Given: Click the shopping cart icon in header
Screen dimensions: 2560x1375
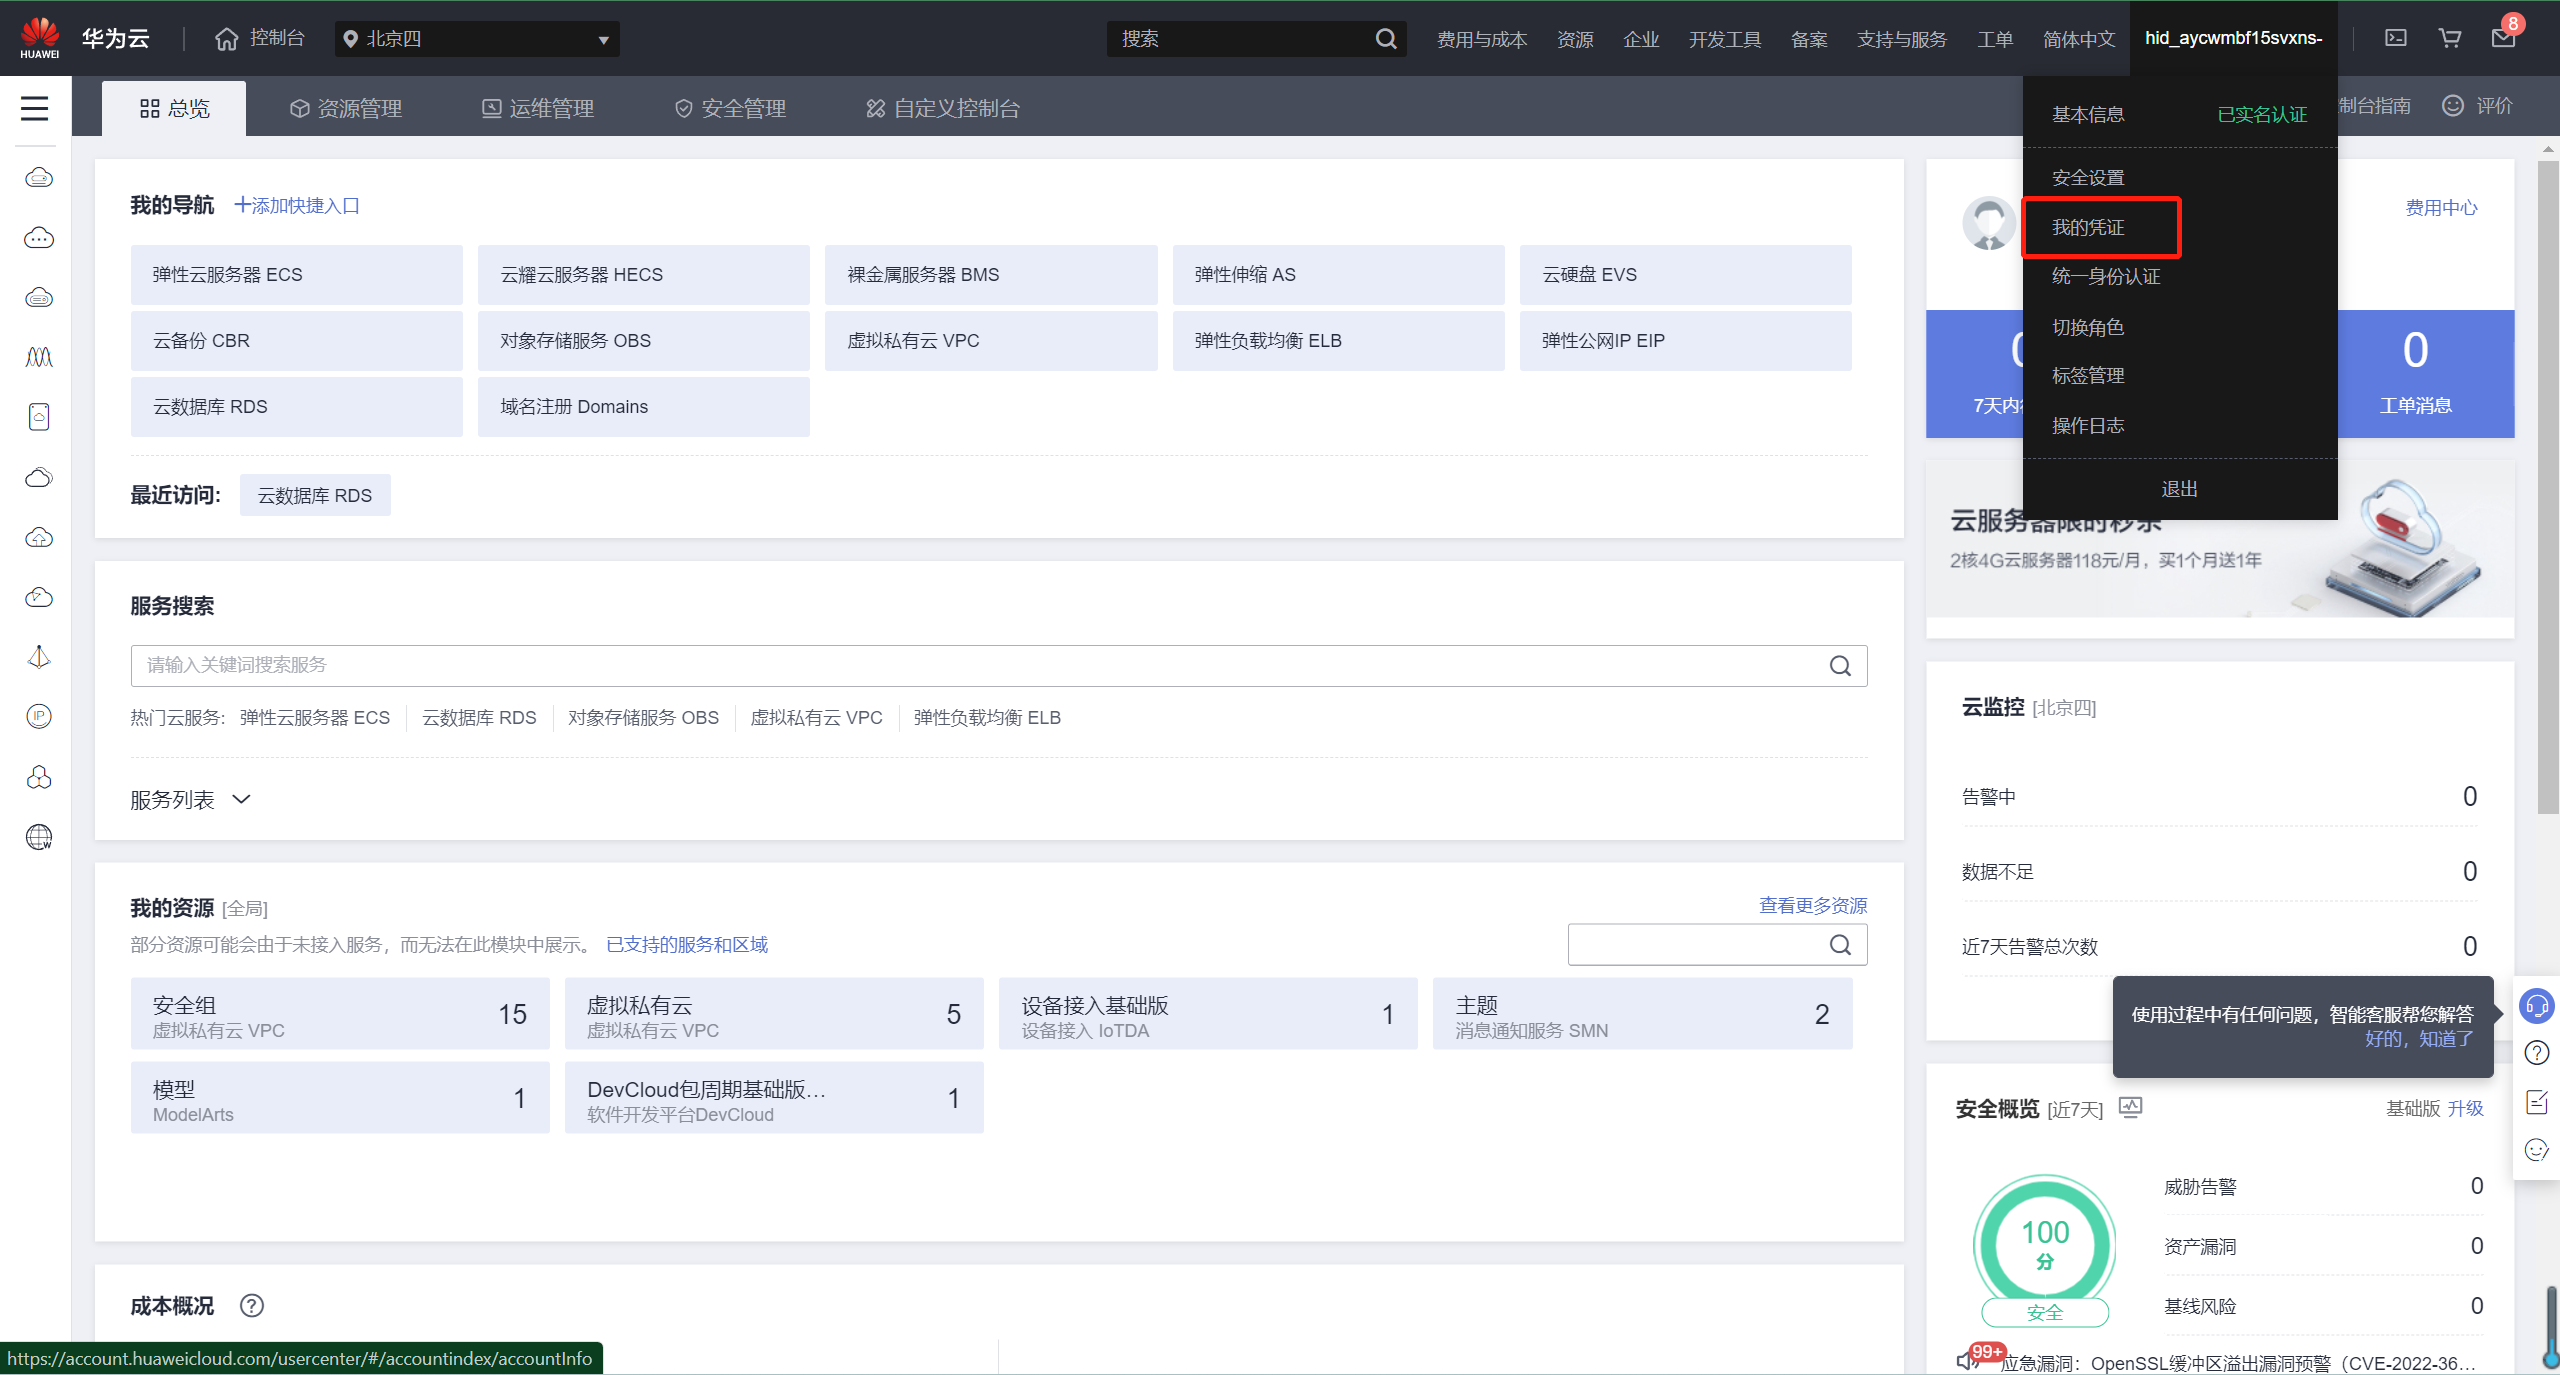Looking at the screenshot, I should [2449, 38].
